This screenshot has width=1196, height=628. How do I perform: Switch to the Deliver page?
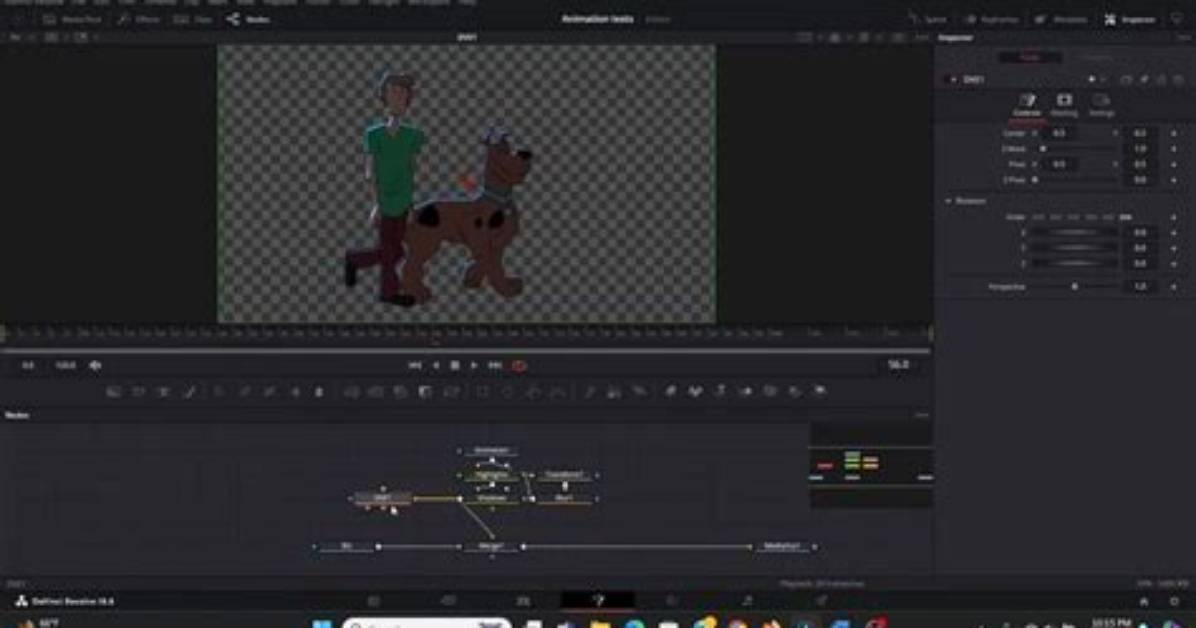tap(821, 601)
